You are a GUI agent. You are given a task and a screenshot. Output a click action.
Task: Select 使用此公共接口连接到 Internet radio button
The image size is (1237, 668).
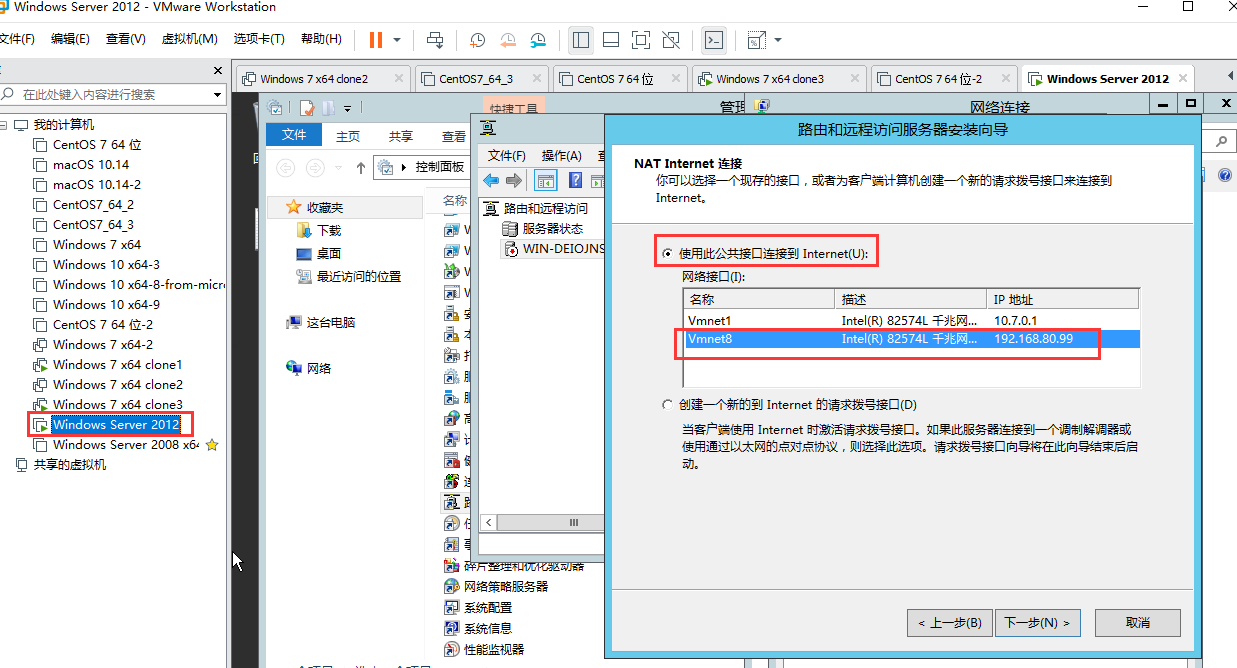(x=668, y=254)
